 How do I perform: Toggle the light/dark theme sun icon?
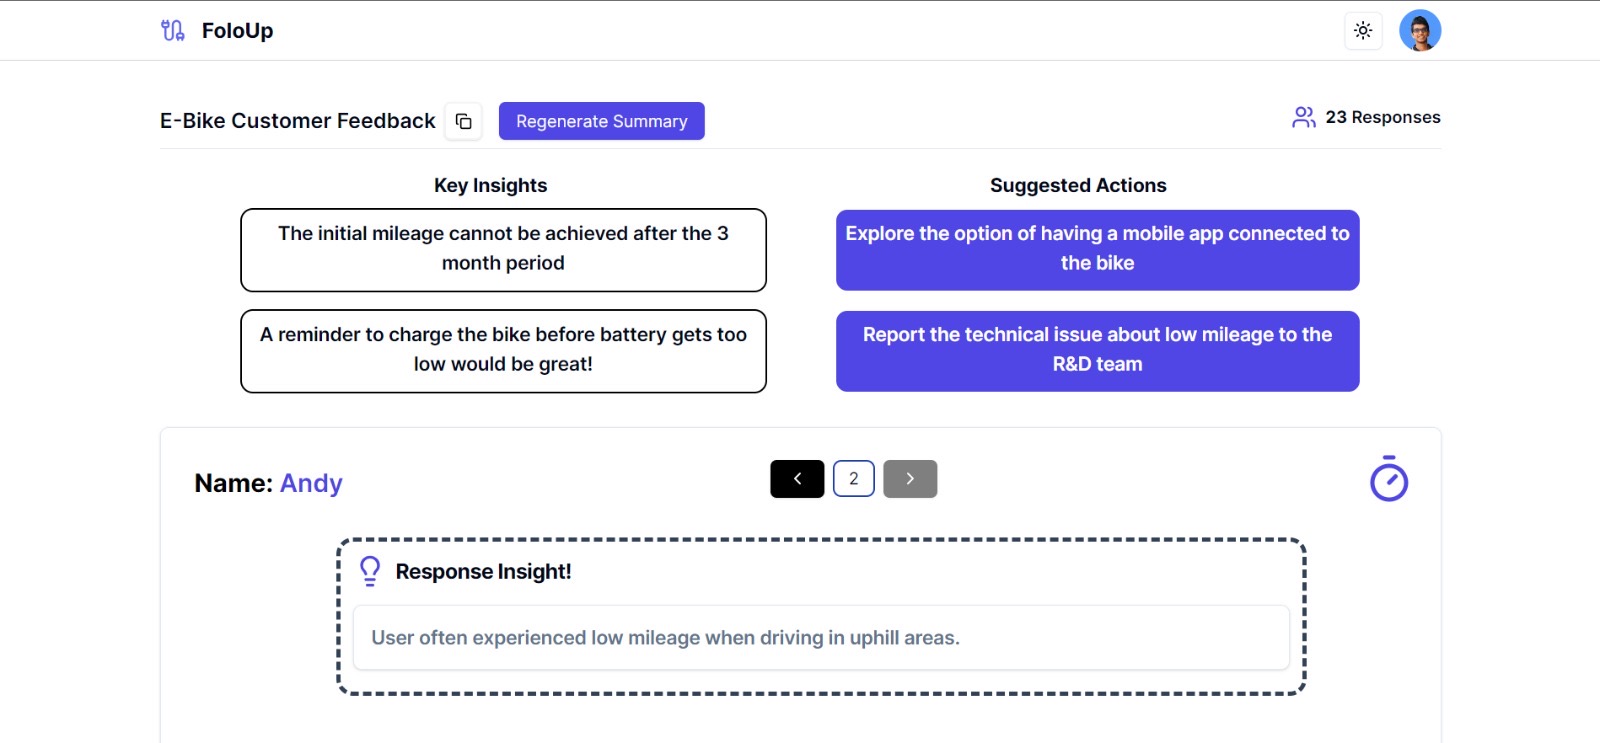pyautogui.click(x=1363, y=31)
